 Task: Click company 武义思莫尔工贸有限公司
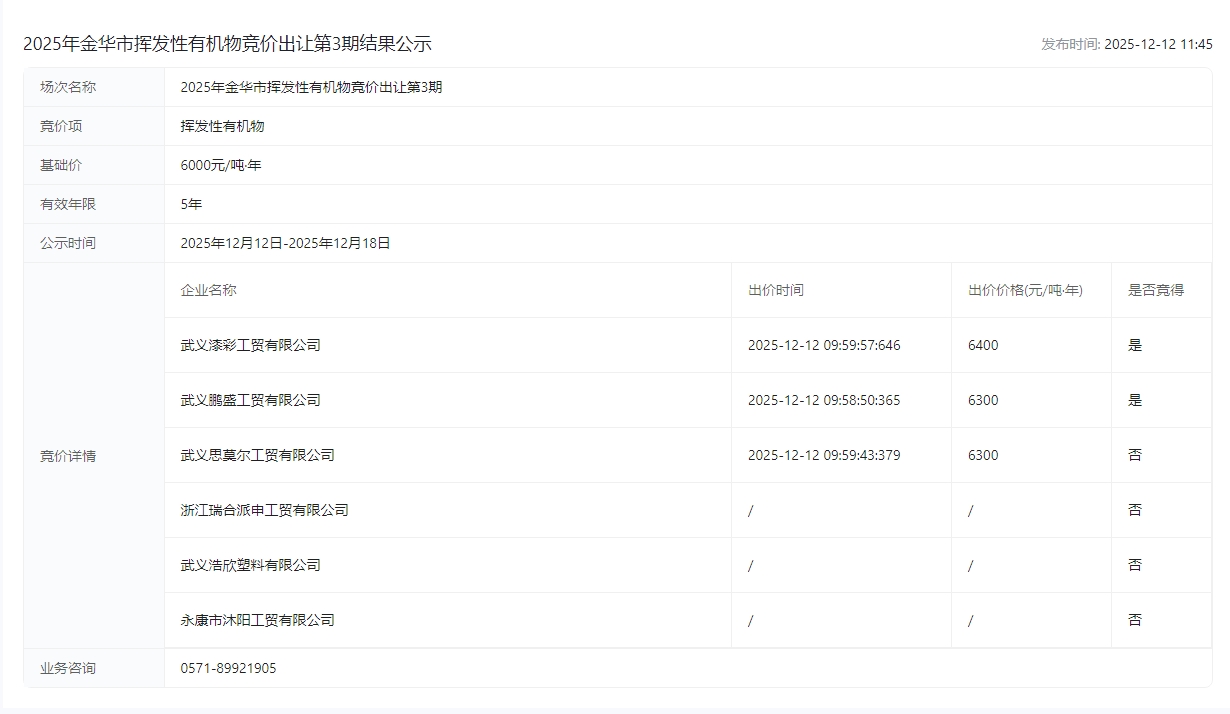coord(257,455)
